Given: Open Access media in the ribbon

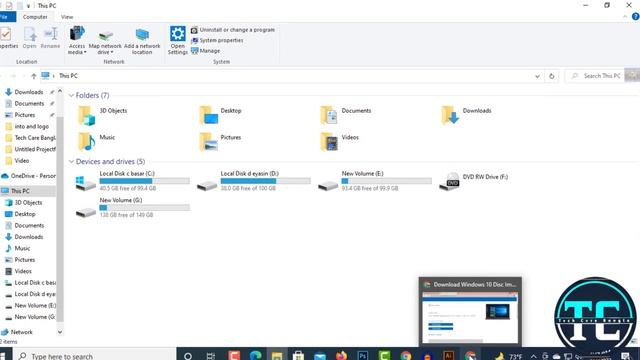Looking at the screenshot, I should pyautogui.click(x=77, y=40).
